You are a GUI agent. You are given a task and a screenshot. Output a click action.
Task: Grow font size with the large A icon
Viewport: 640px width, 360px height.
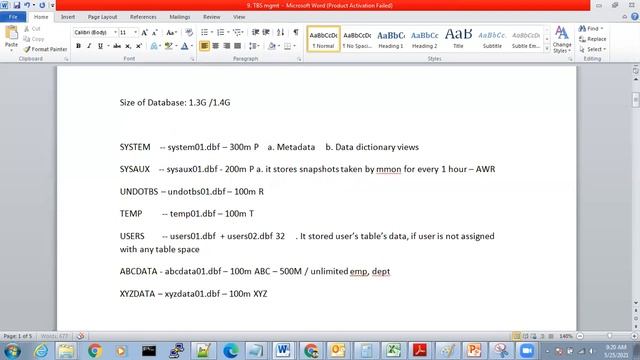[x=144, y=32]
